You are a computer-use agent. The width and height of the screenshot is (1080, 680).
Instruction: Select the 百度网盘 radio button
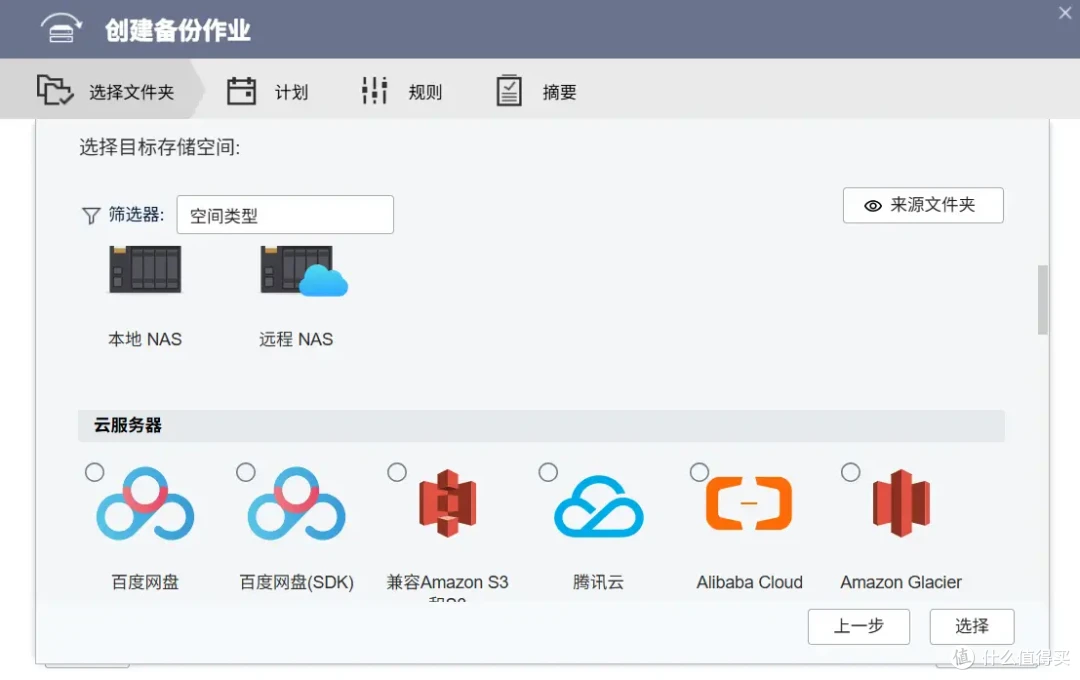tap(94, 472)
